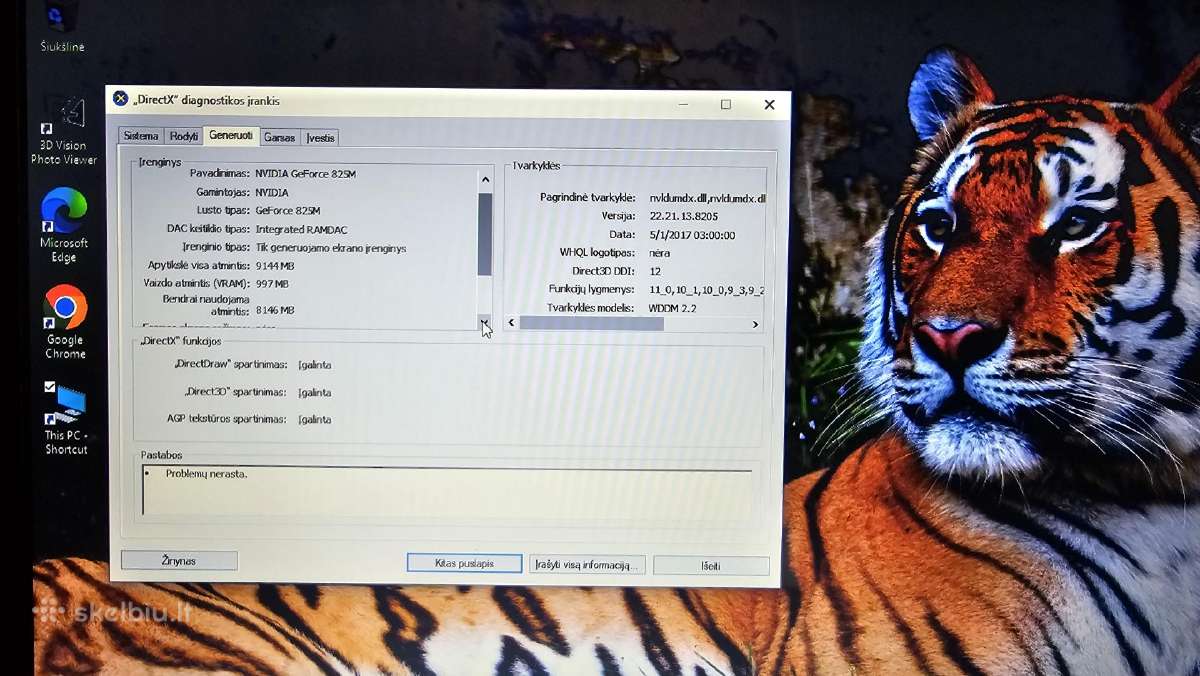Switch to the Sistema tab
This screenshot has width=1200, height=676.
141,137
